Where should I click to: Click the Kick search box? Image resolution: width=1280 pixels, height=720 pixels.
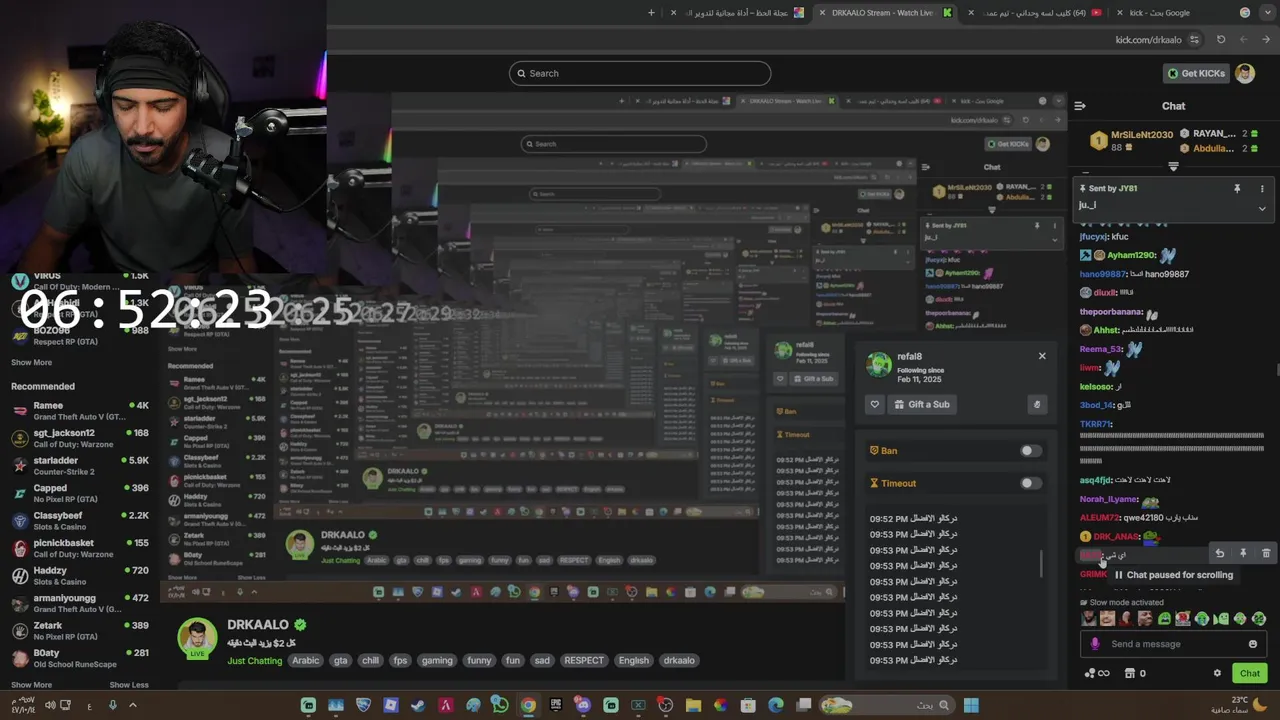640,73
